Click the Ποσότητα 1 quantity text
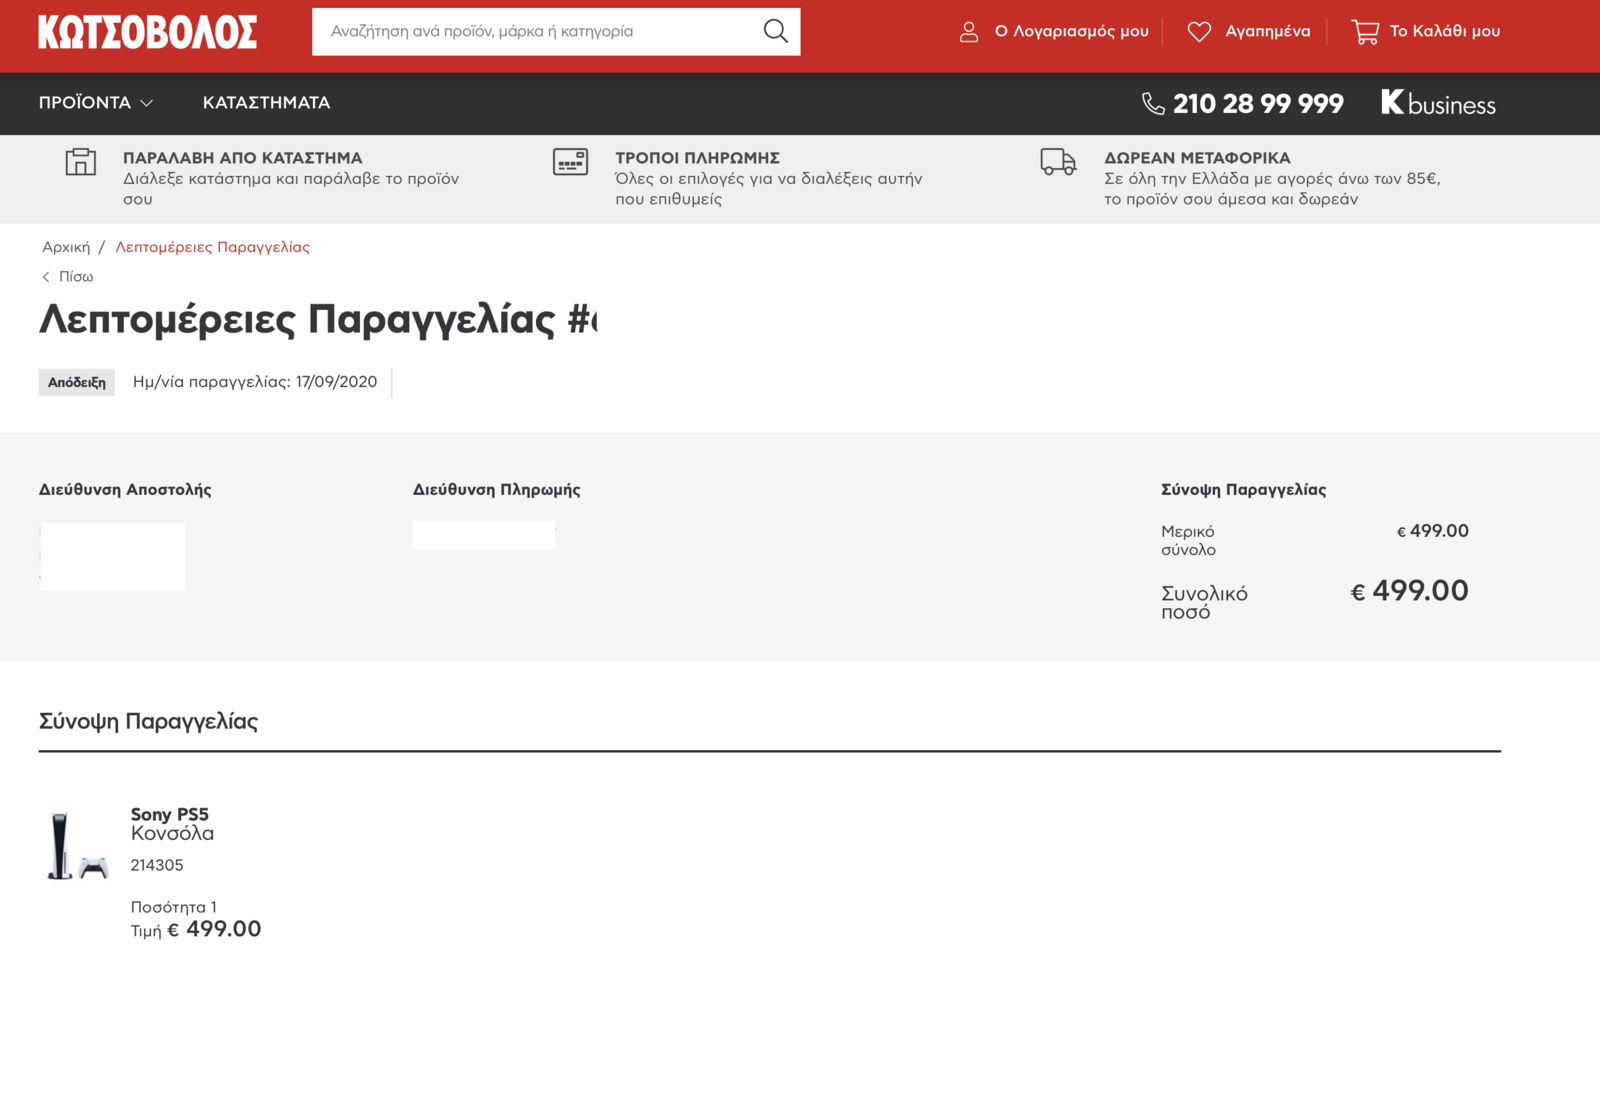The width and height of the screenshot is (1600, 1093). [x=174, y=907]
